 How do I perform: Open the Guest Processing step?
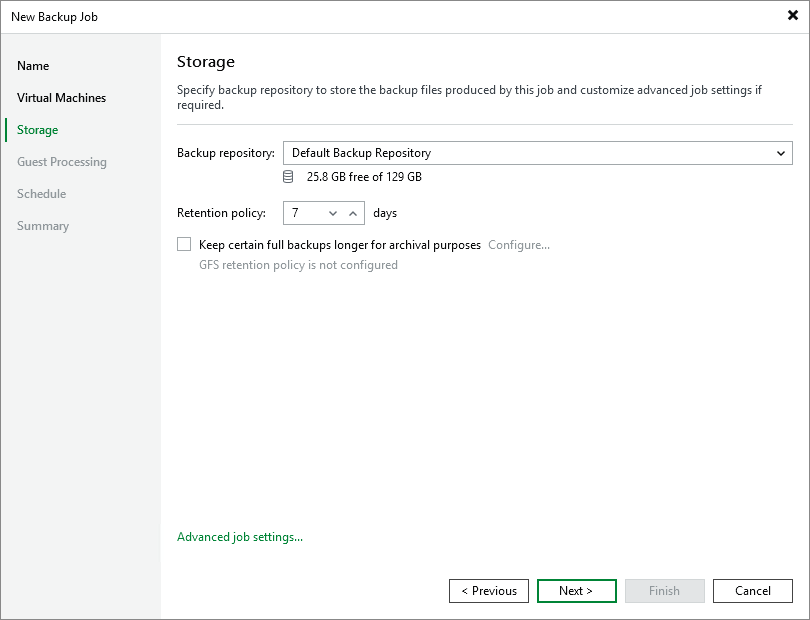coord(62,162)
